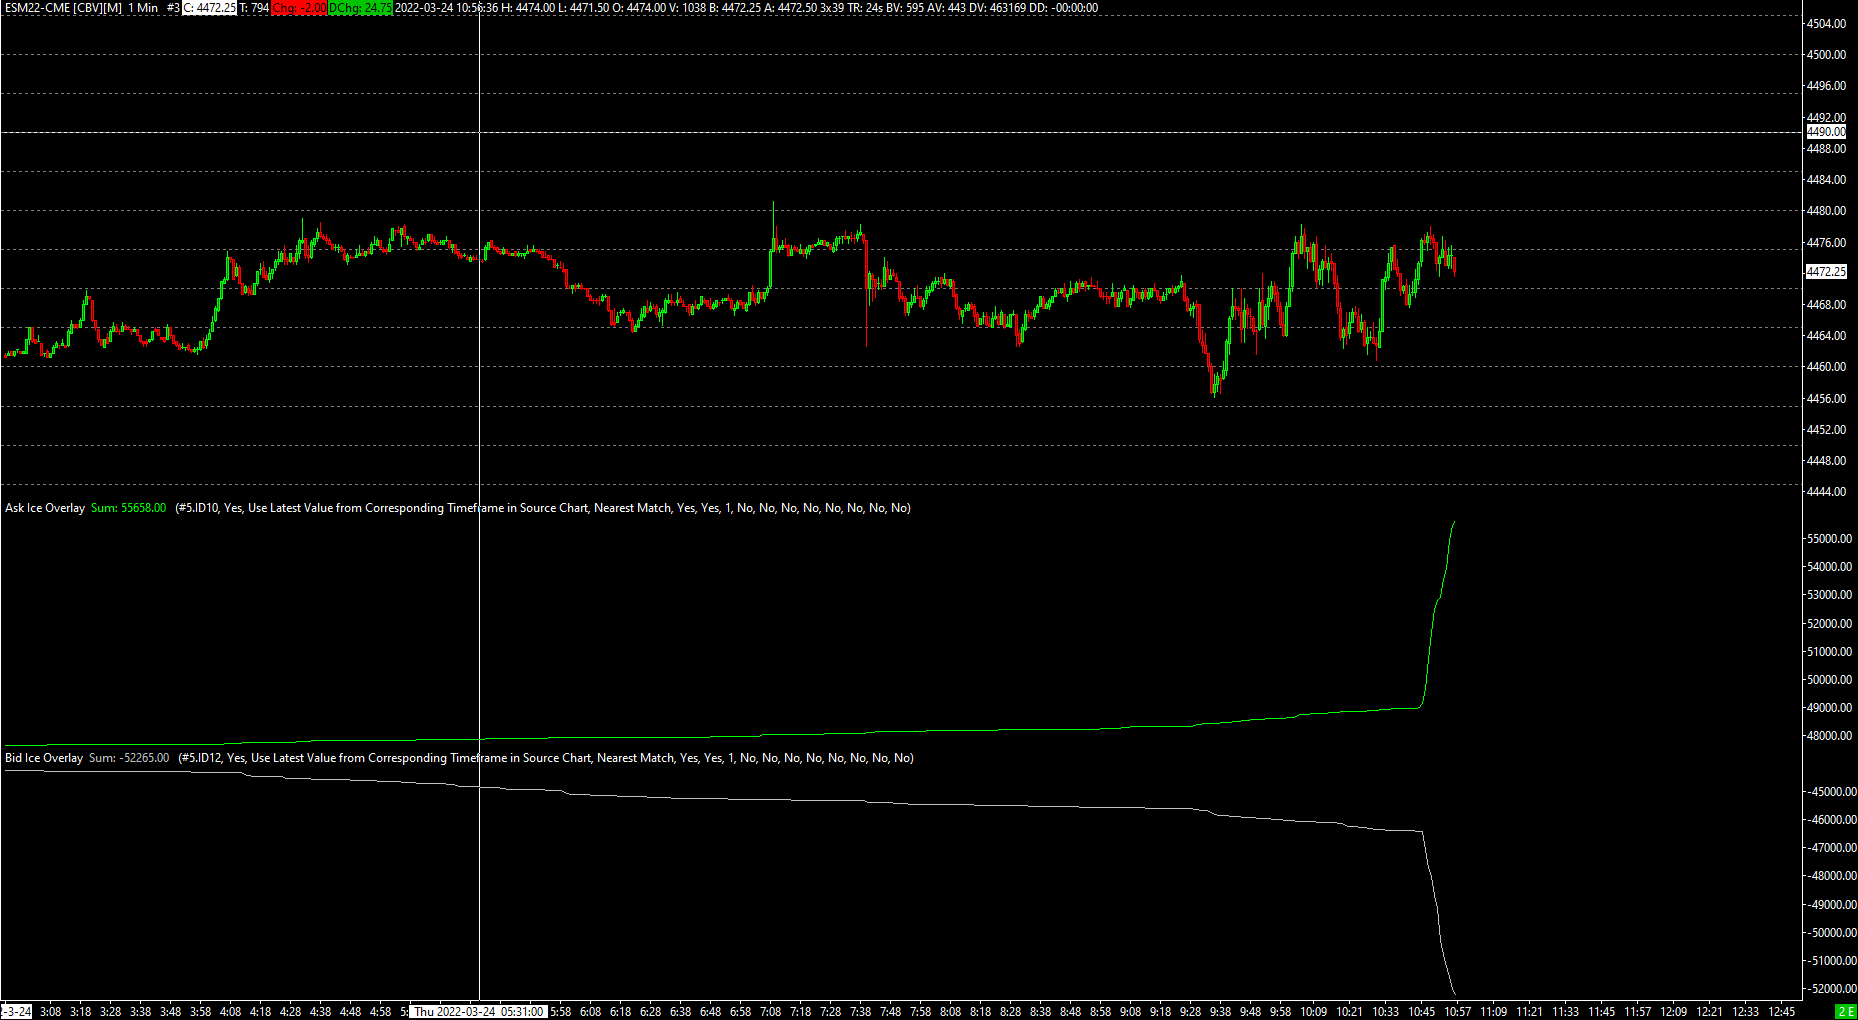The height and width of the screenshot is (1020, 1858).
Task: Click the 'V: 1038' volume value
Action: [x=688, y=8]
